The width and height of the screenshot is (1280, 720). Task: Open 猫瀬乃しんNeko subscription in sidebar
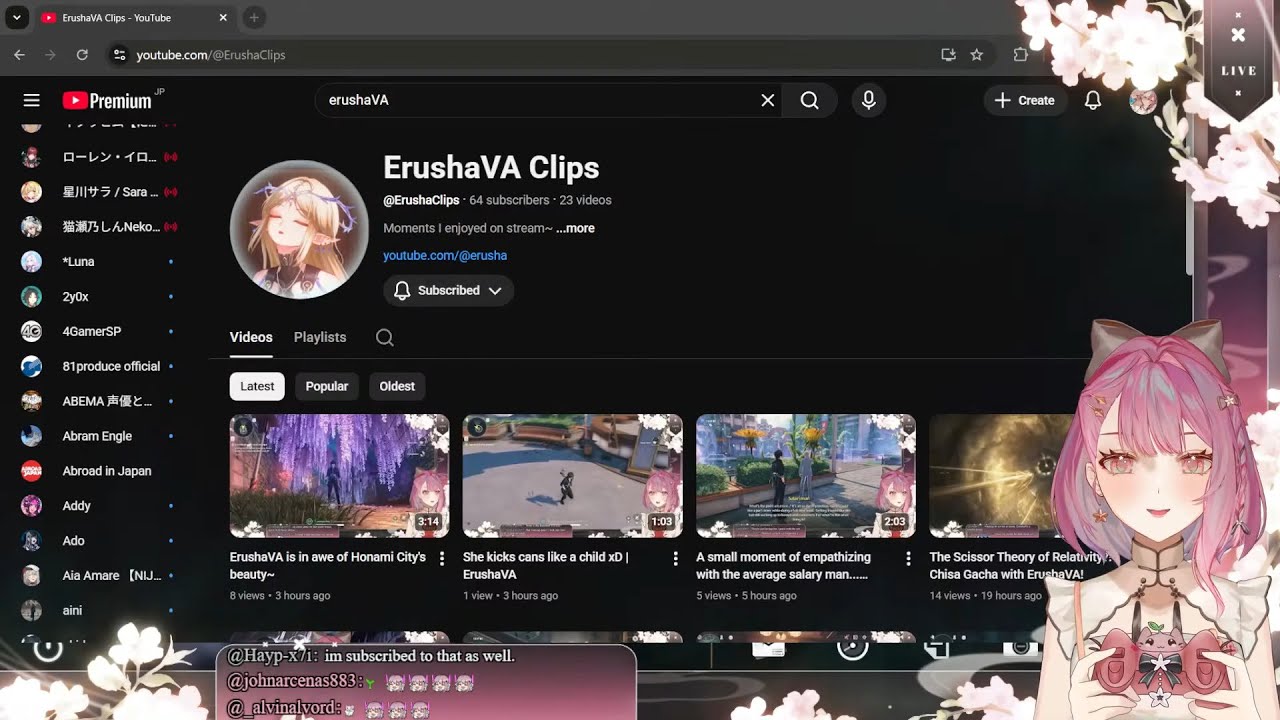pyautogui.click(x=100, y=227)
